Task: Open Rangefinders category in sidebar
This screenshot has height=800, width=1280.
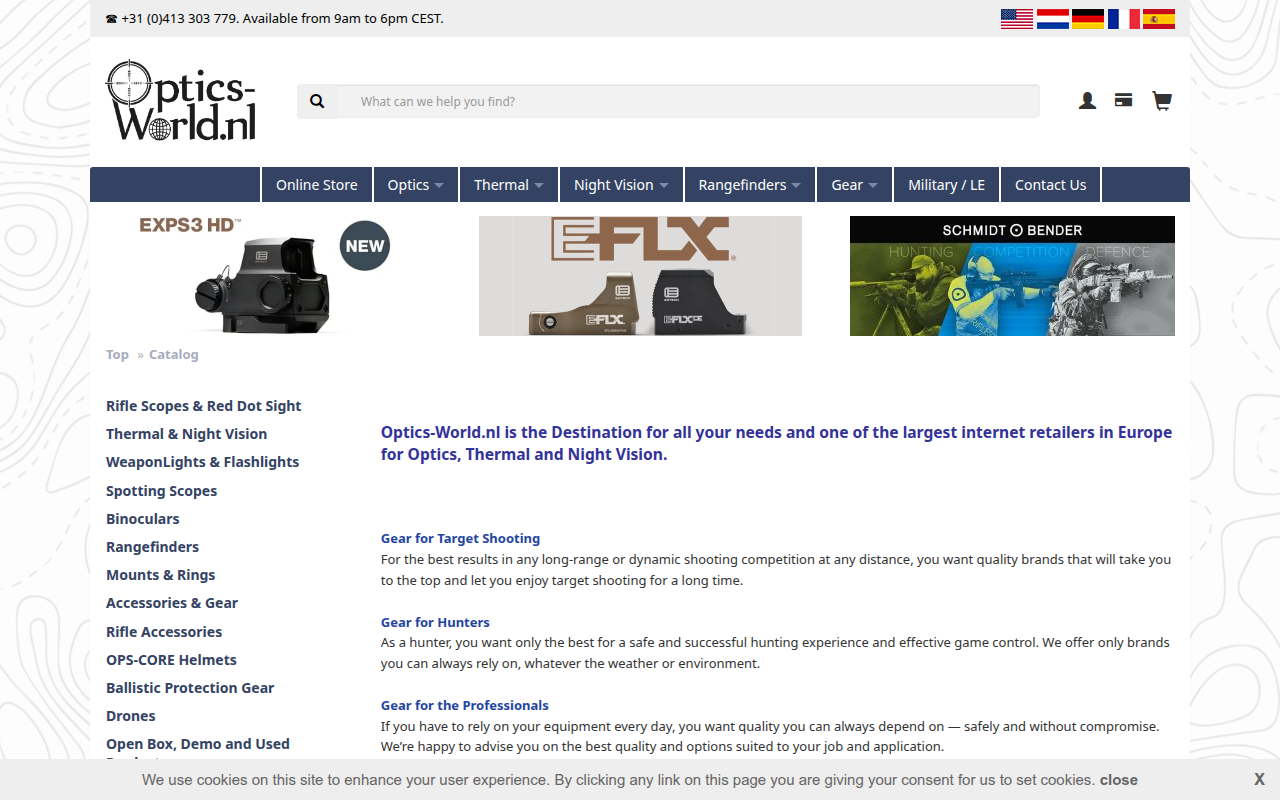Action: [153, 547]
